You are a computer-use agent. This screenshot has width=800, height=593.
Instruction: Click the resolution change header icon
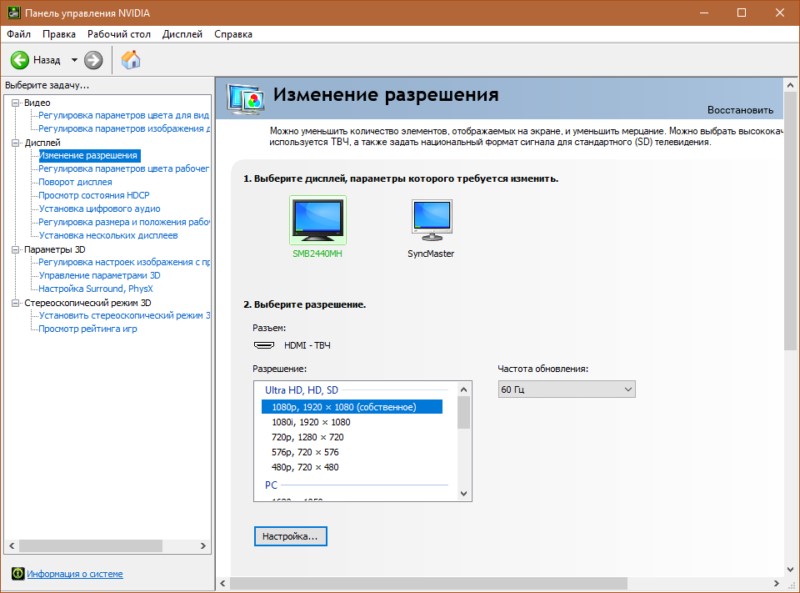coord(246,98)
